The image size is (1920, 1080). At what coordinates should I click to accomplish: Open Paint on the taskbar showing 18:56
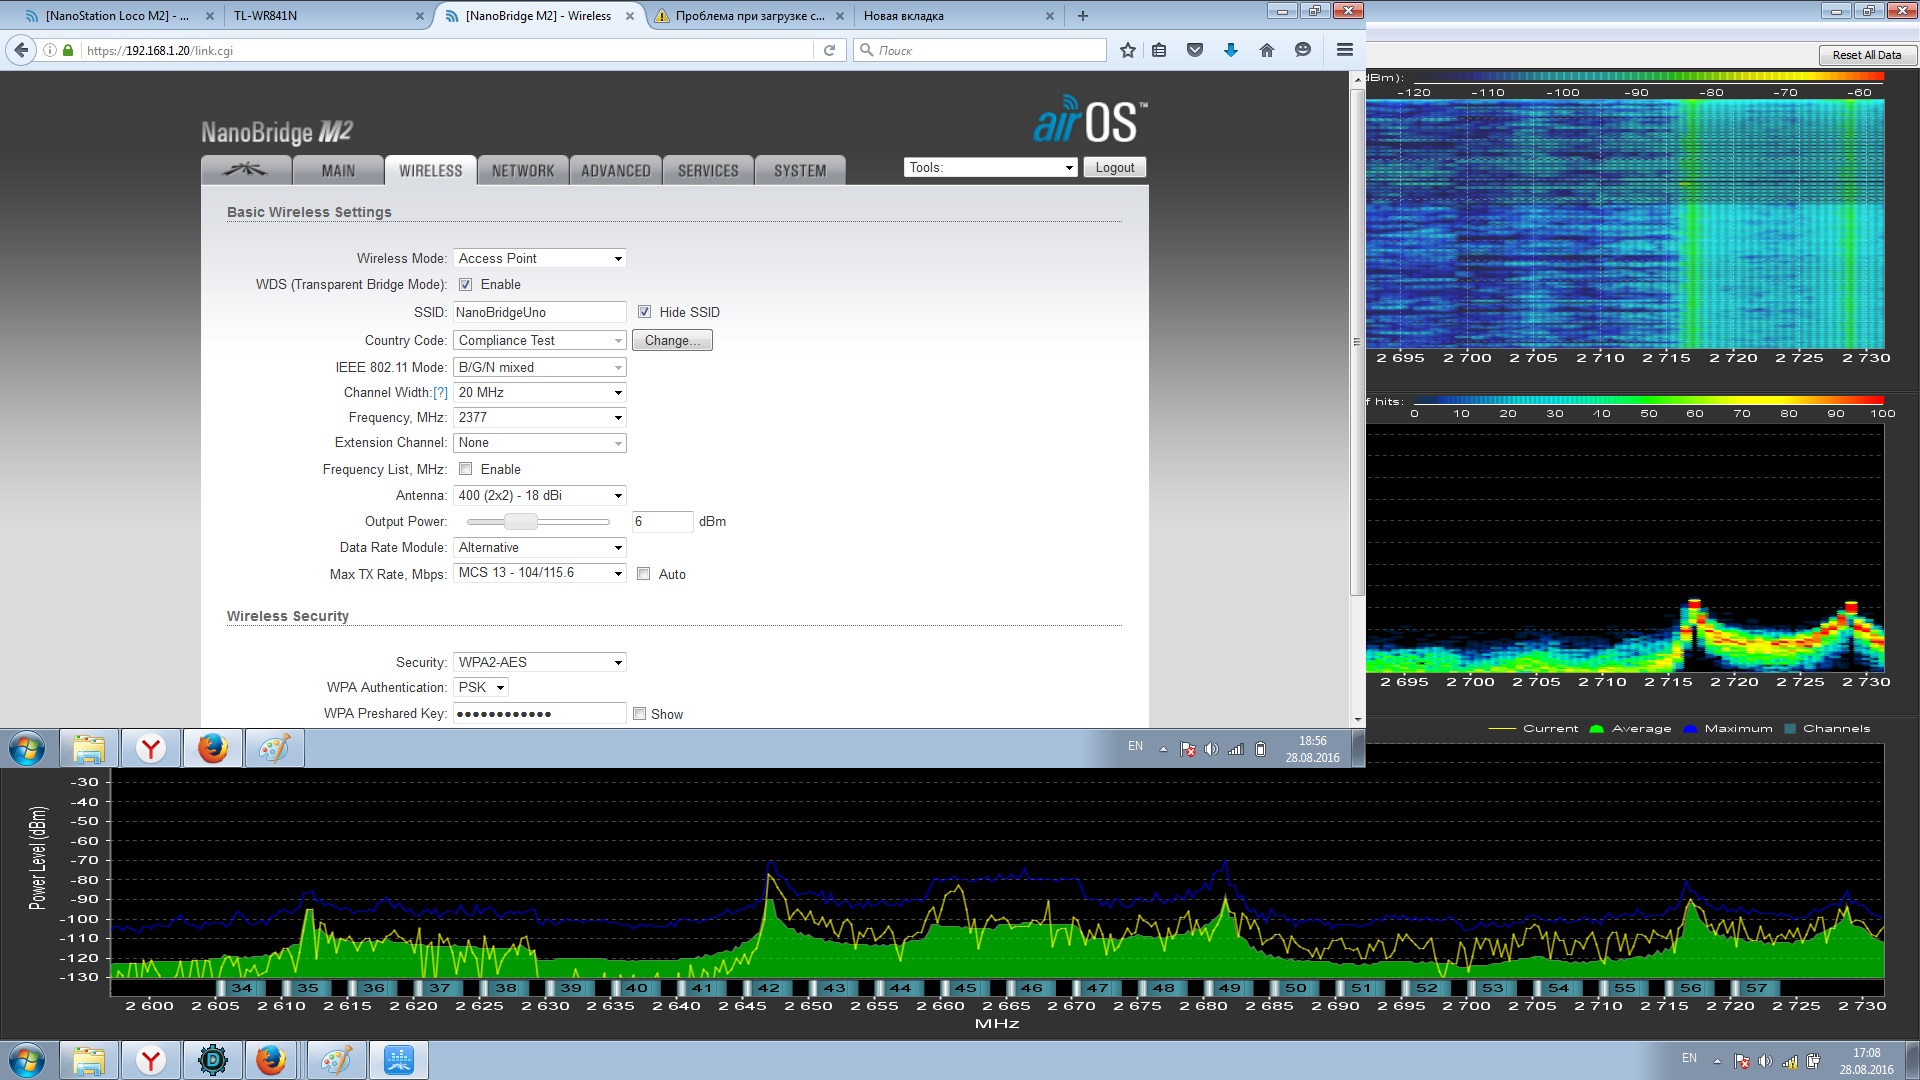point(275,748)
